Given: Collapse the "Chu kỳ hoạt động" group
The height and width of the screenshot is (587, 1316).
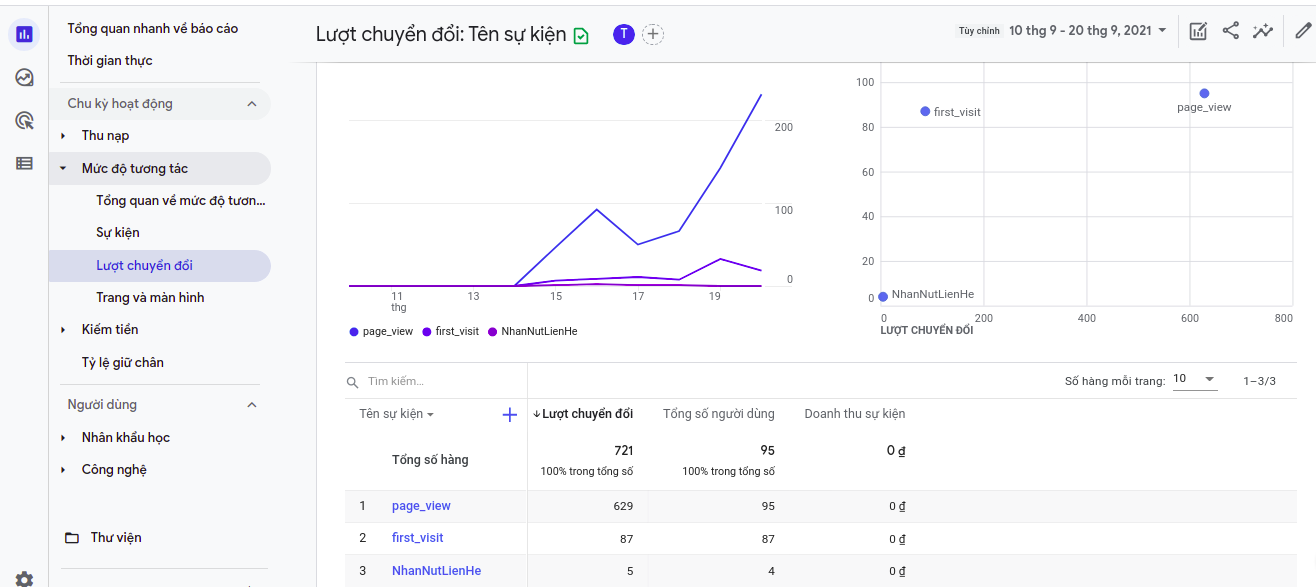Looking at the screenshot, I should [x=252, y=104].
